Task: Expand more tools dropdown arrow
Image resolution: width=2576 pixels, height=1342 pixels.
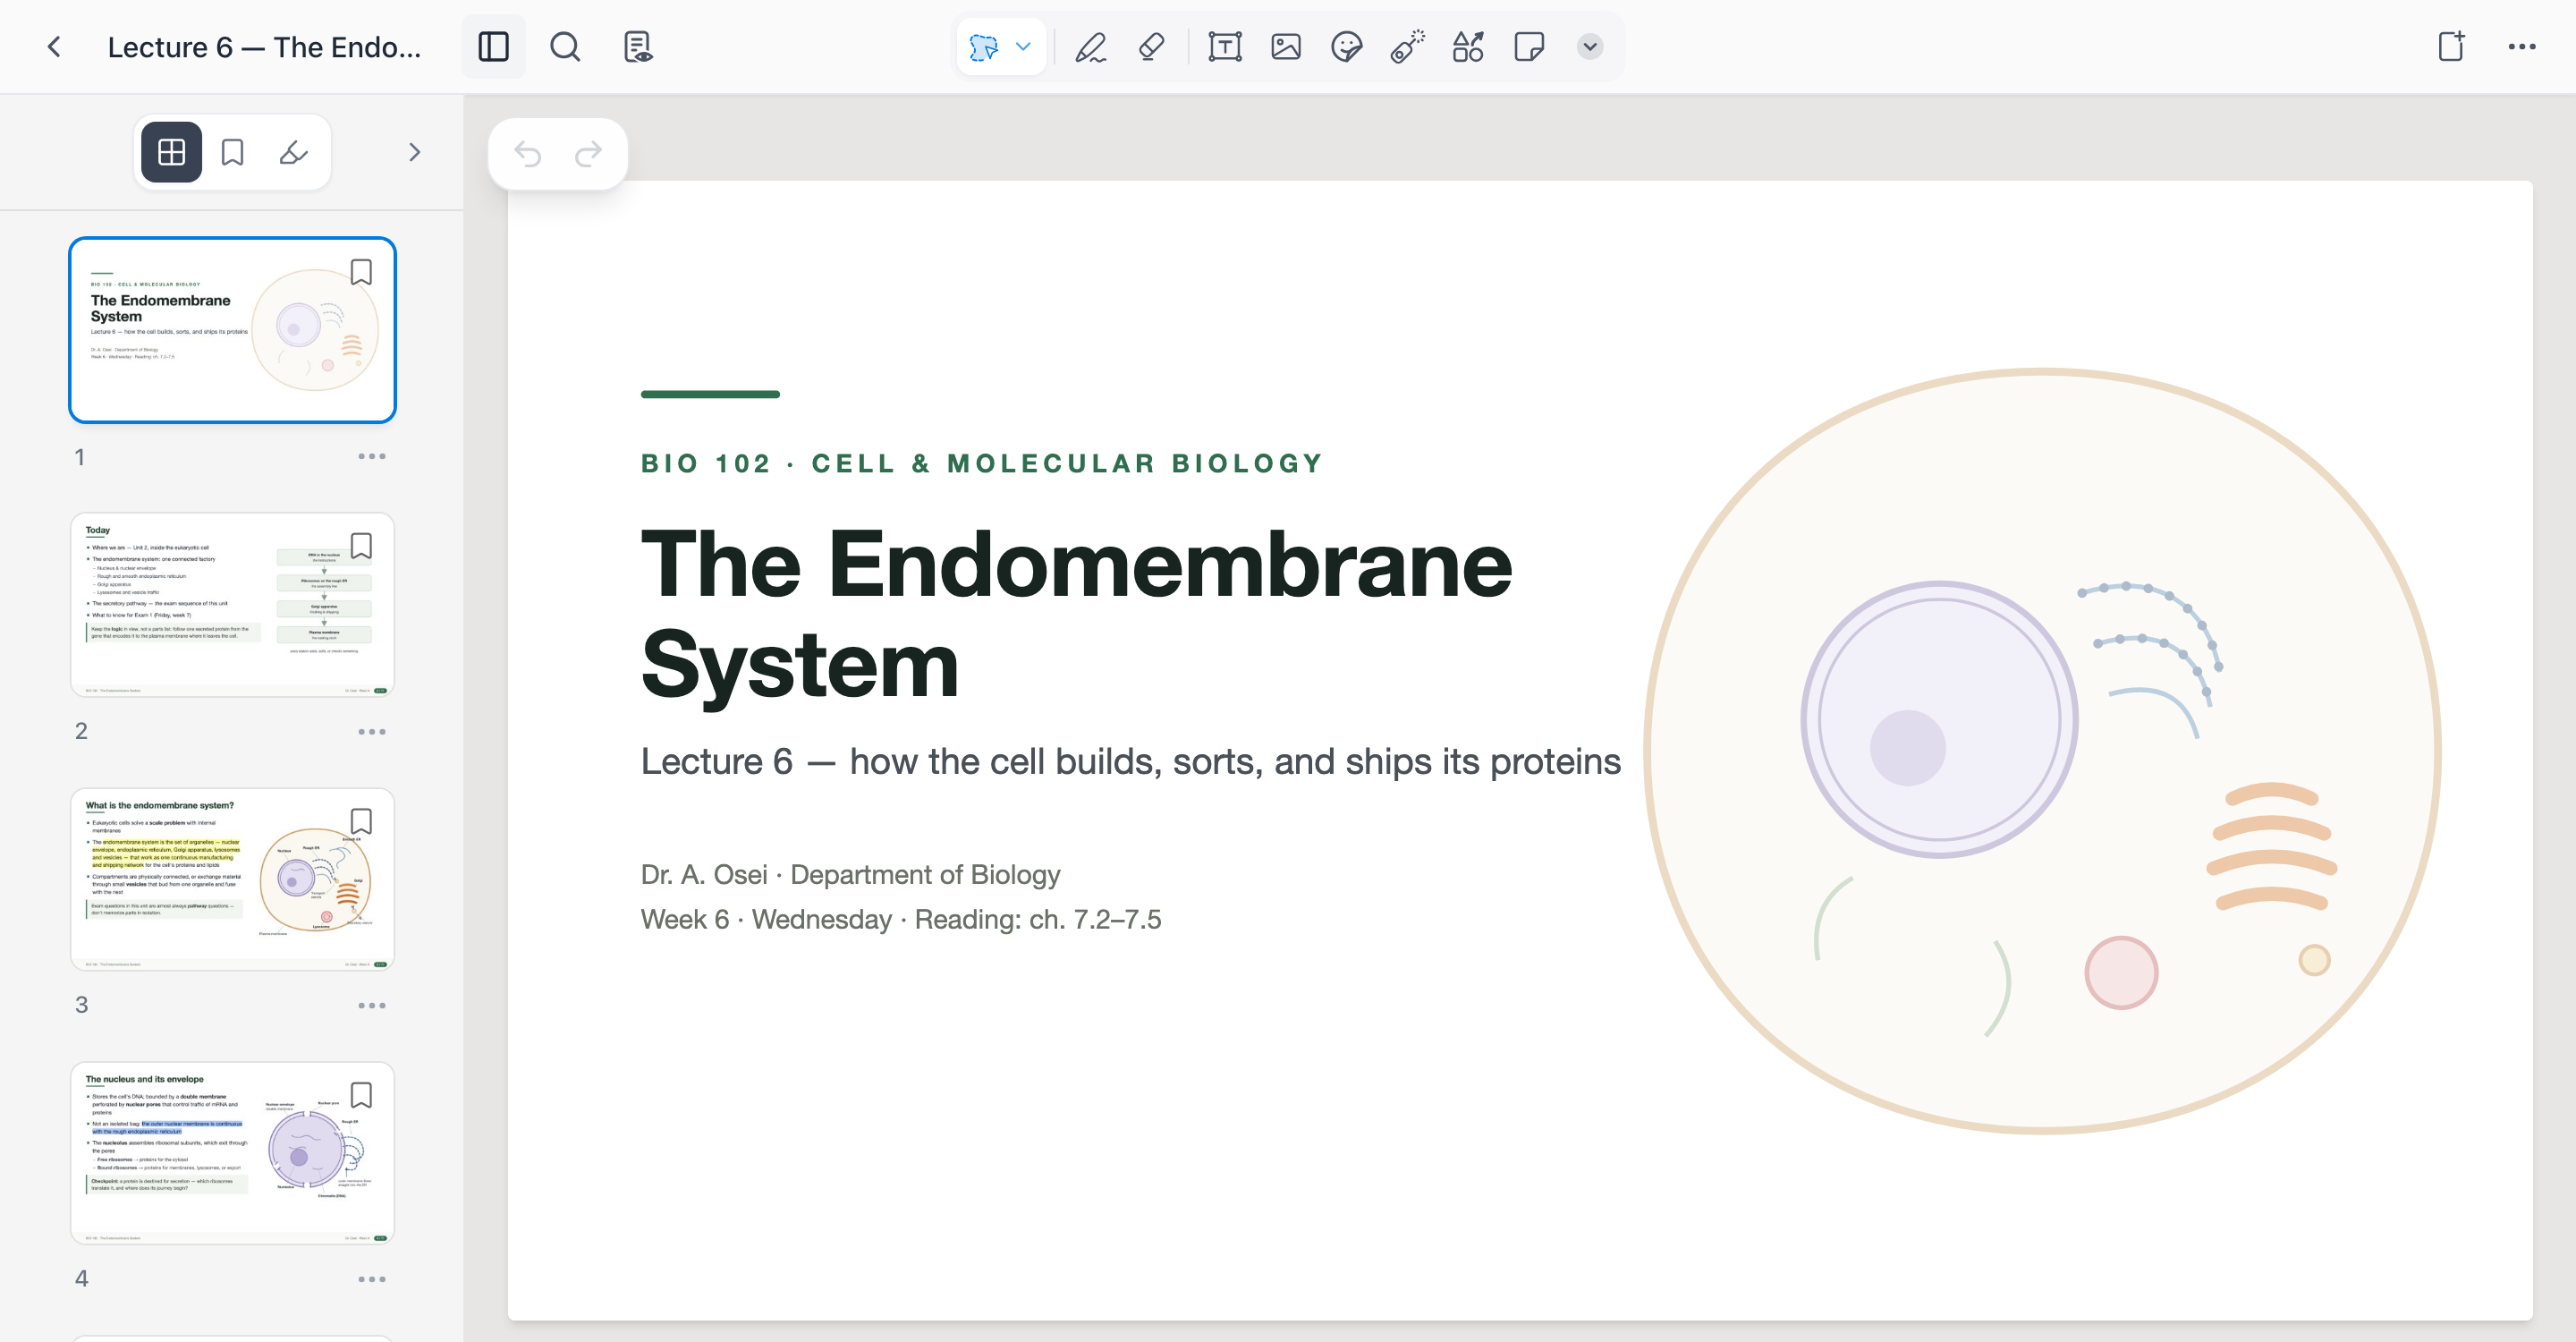Action: coord(1589,47)
